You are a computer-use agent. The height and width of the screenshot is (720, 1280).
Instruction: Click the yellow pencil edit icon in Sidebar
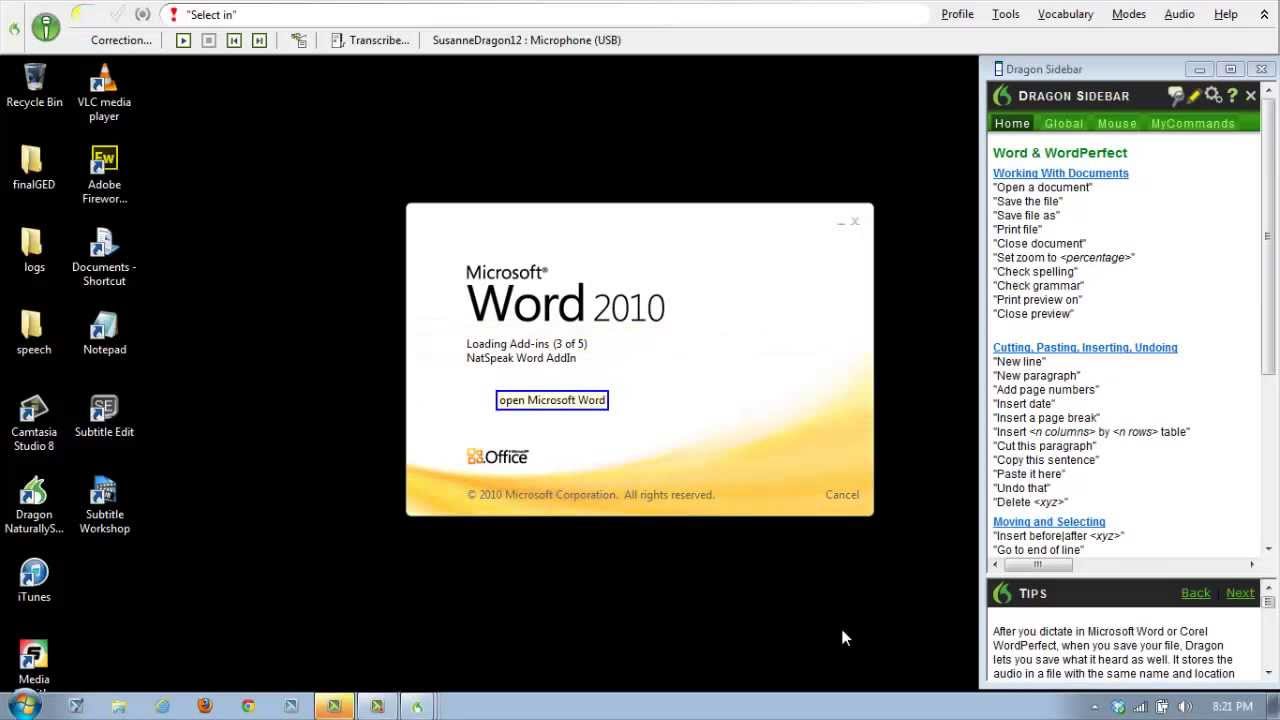click(x=1194, y=96)
